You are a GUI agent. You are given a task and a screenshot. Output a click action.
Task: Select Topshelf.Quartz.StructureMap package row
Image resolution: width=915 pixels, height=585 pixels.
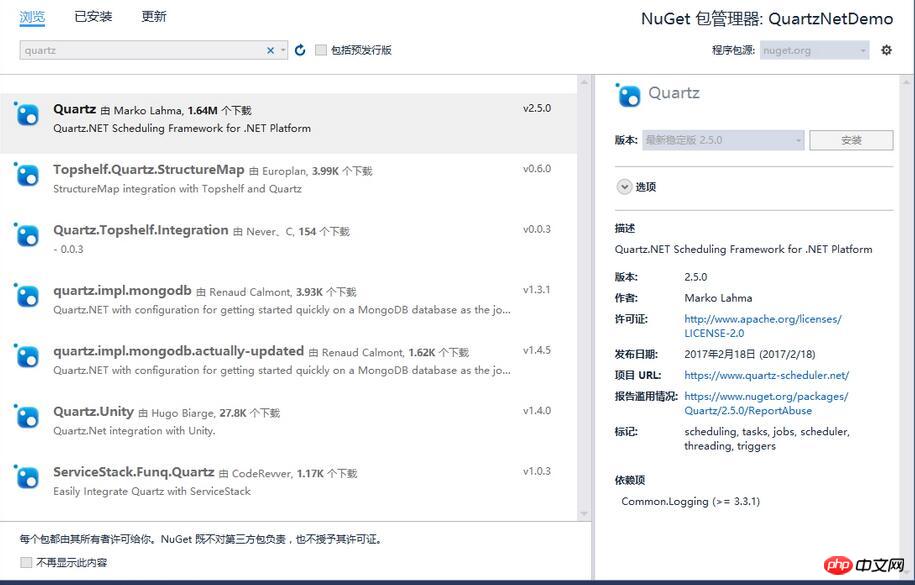pyautogui.click(x=288, y=184)
